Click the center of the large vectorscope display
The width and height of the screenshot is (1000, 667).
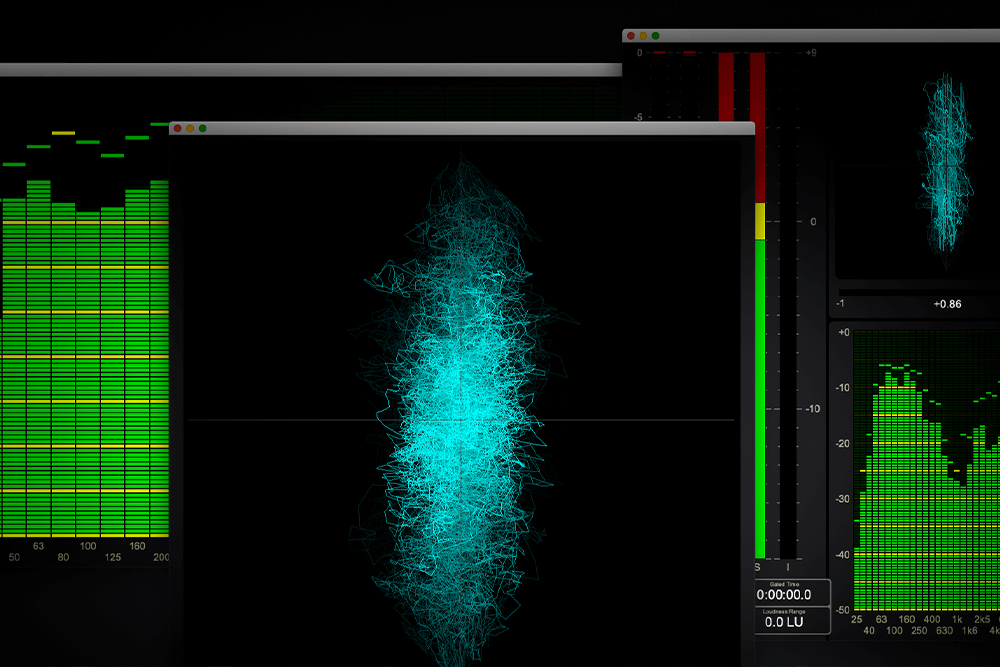pos(460,420)
